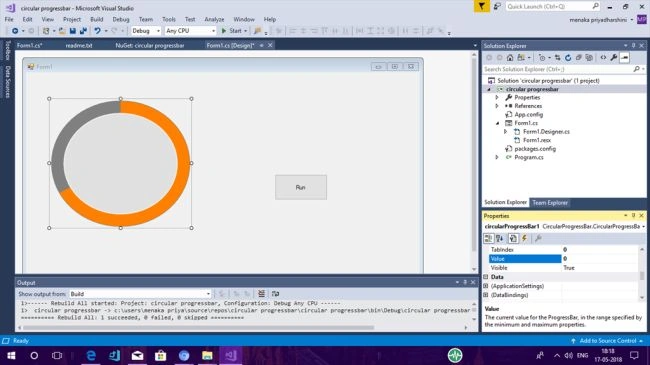Show the Properties page button in Properties panel

[x=513, y=238]
